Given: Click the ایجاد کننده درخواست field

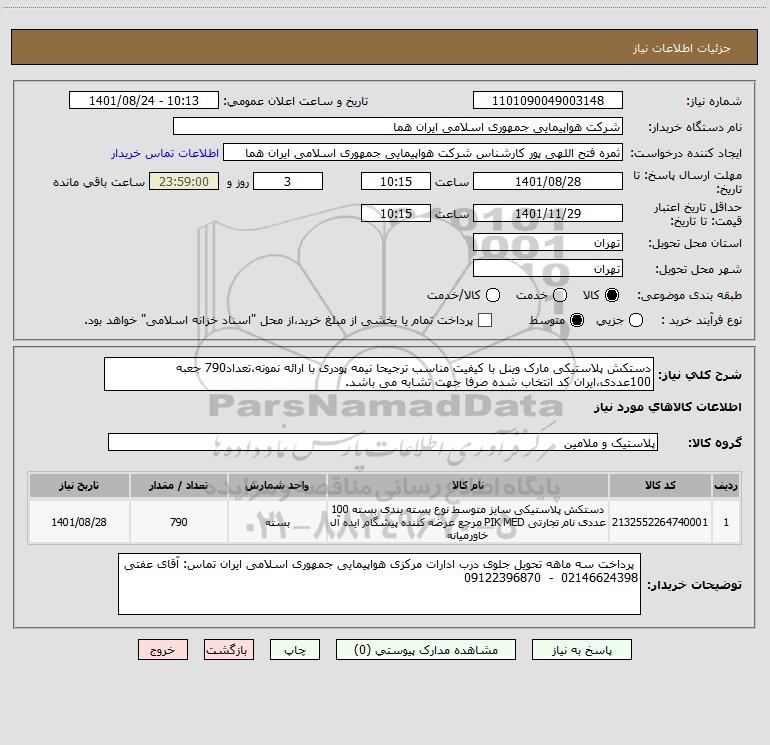Looking at the screenshot, I should [423, 152].
